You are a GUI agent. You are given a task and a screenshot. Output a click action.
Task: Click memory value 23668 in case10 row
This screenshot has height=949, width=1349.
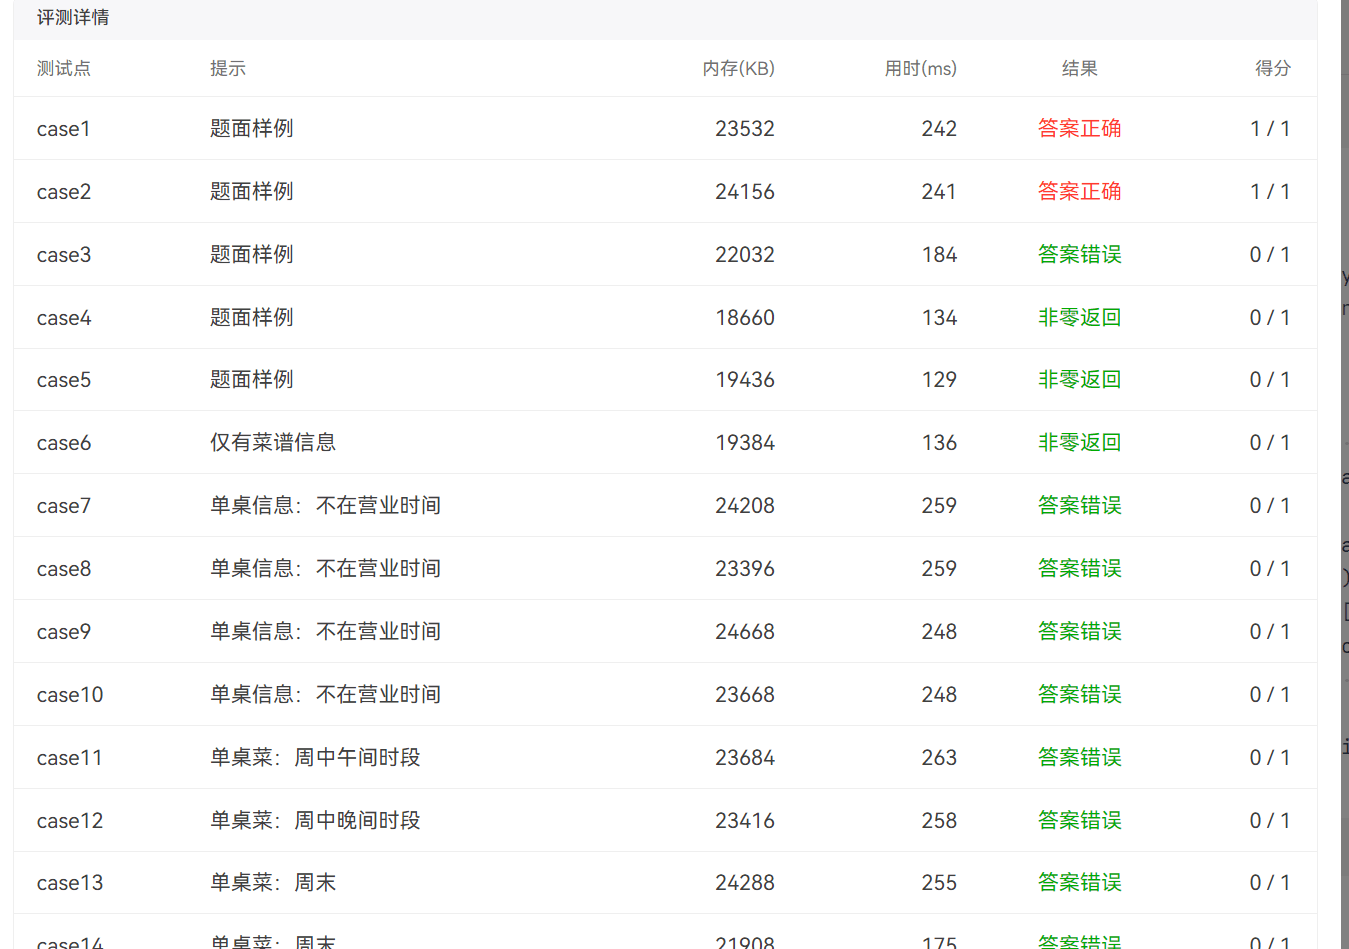pos(744,695)
